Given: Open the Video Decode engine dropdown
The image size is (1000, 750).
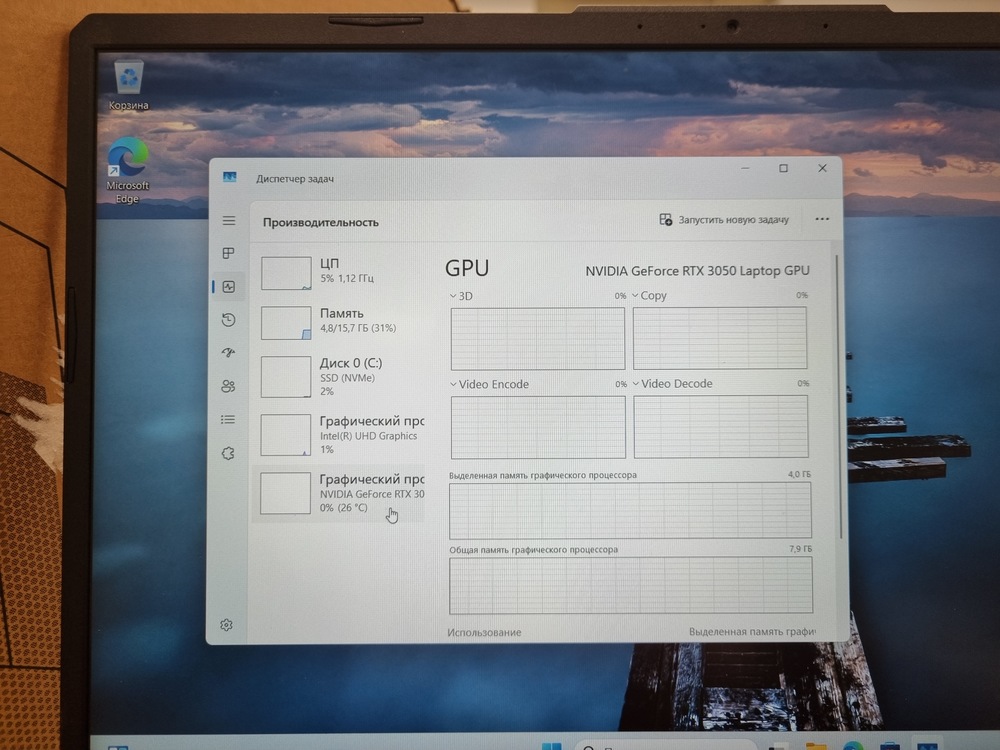Looking at the screenshot, I should 672,383.
